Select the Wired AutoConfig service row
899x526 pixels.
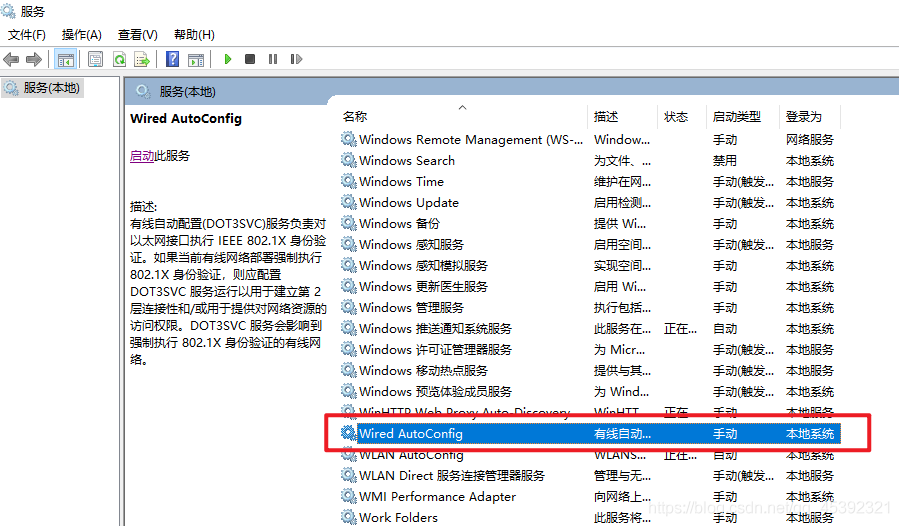point(590,434)
